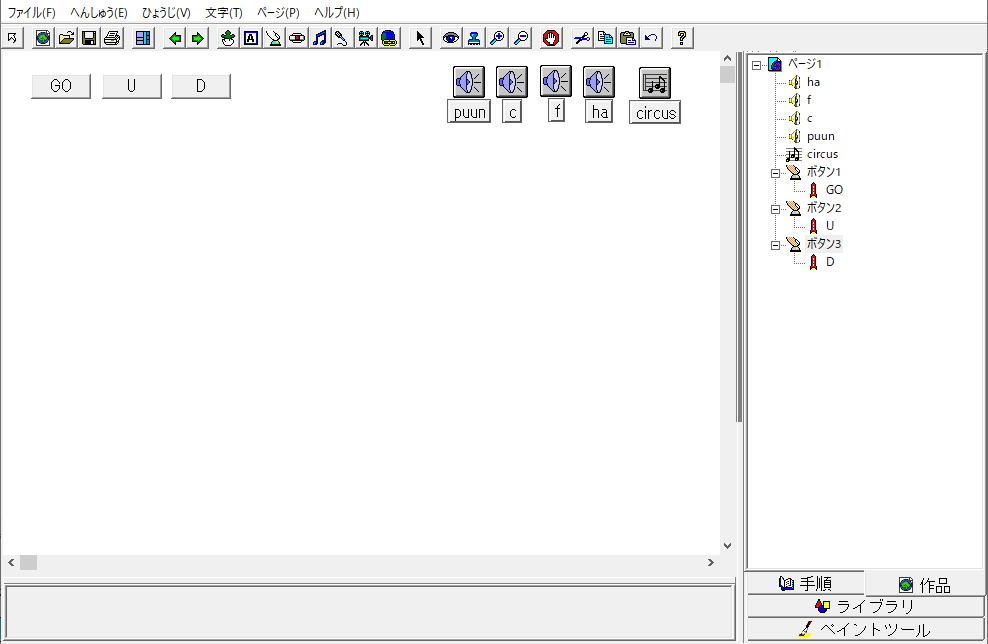The image size is (988, 644).
Task: Click the canvas vertical scrollbar down arrow
Action: pos(727,546)
